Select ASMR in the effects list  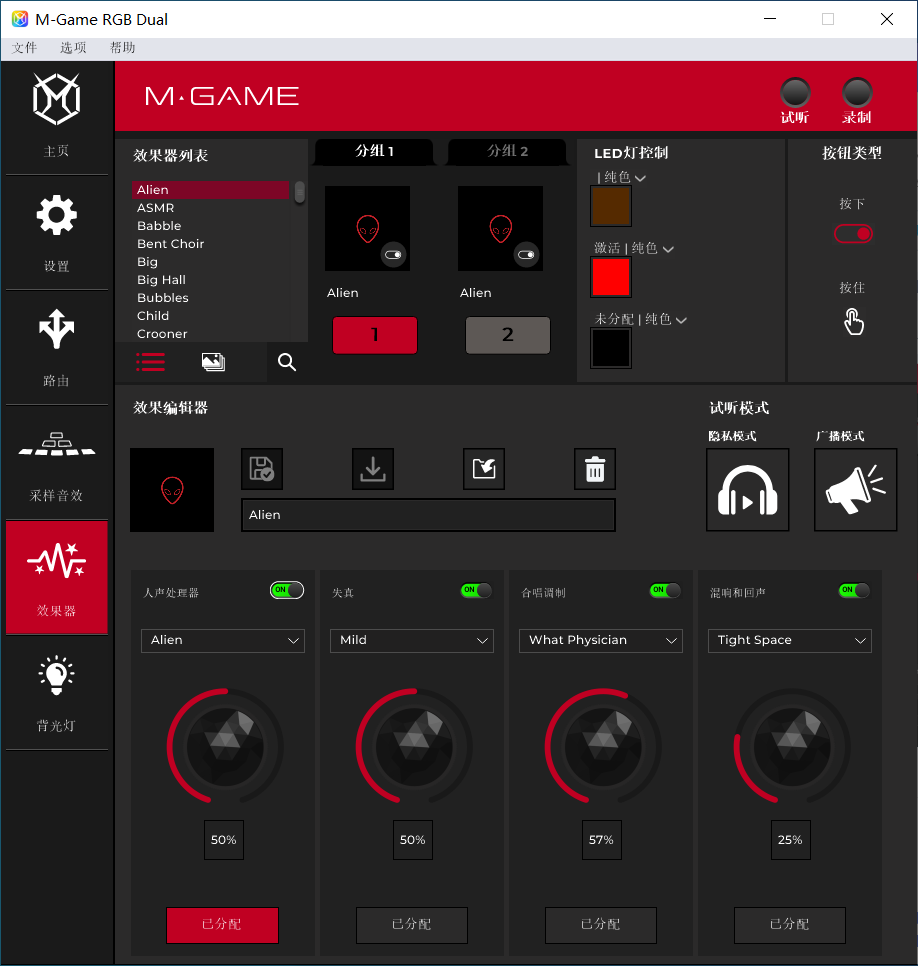click(x=210, y=208)
